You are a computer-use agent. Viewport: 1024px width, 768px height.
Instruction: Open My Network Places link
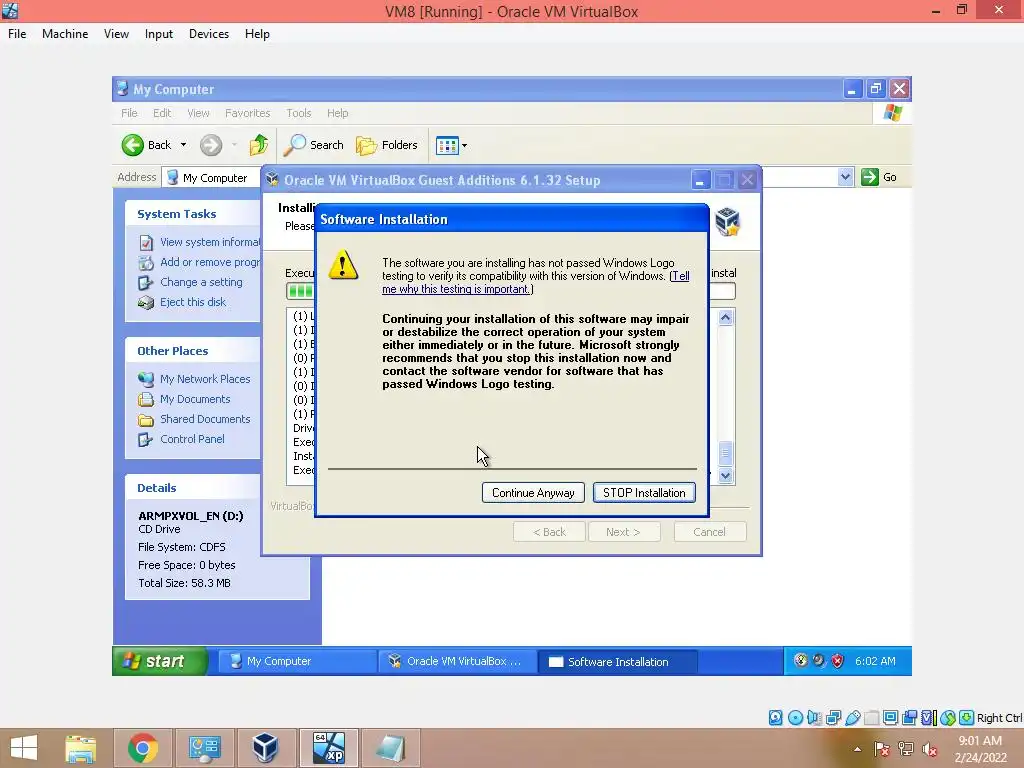(x=205, y=379)
